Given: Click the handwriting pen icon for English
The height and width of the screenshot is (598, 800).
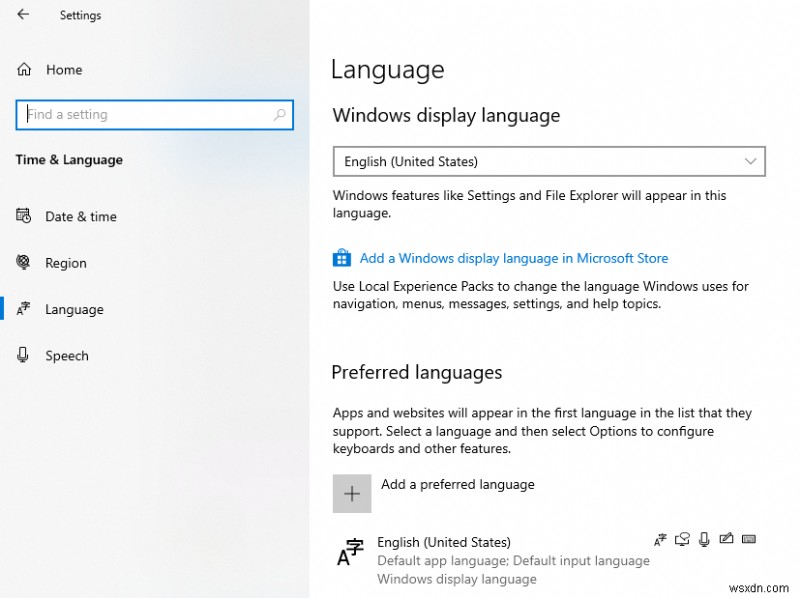Looking at the screenshot, I should click(x=727, y=539).
